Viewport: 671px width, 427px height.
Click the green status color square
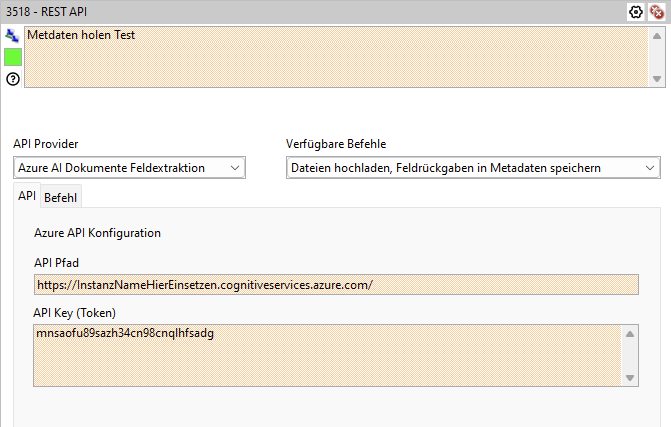tap(12, 57)
